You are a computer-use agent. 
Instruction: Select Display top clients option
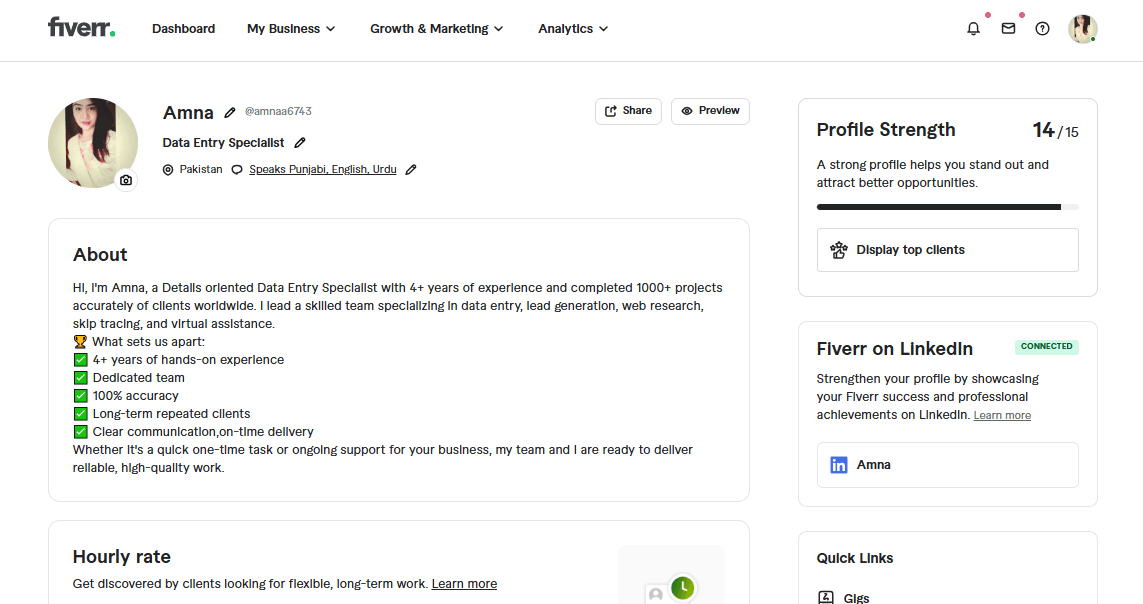[x=947, y=250]
